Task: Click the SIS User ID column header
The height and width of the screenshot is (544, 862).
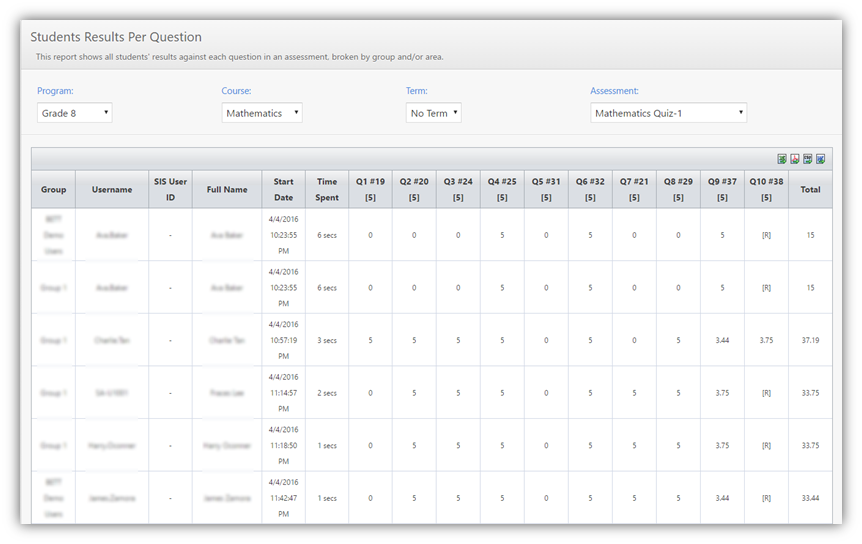Action: 170,189
